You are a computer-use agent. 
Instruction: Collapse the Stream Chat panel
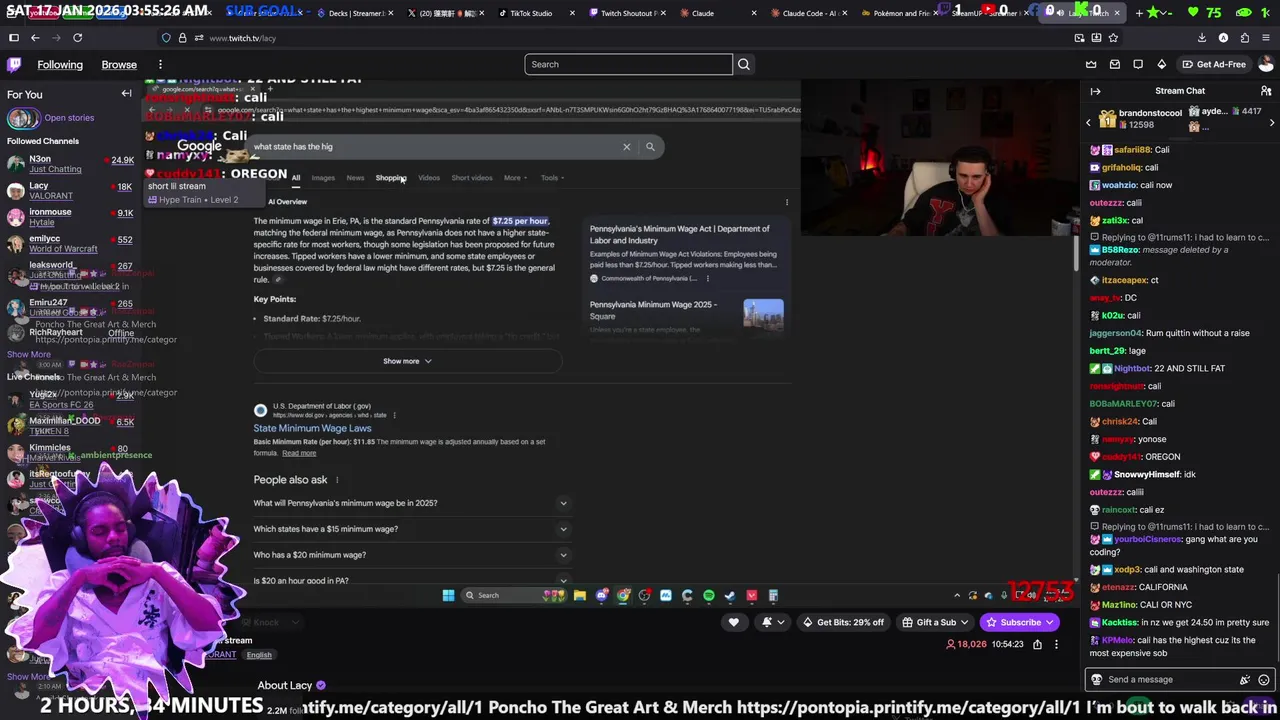[1095, 91]
